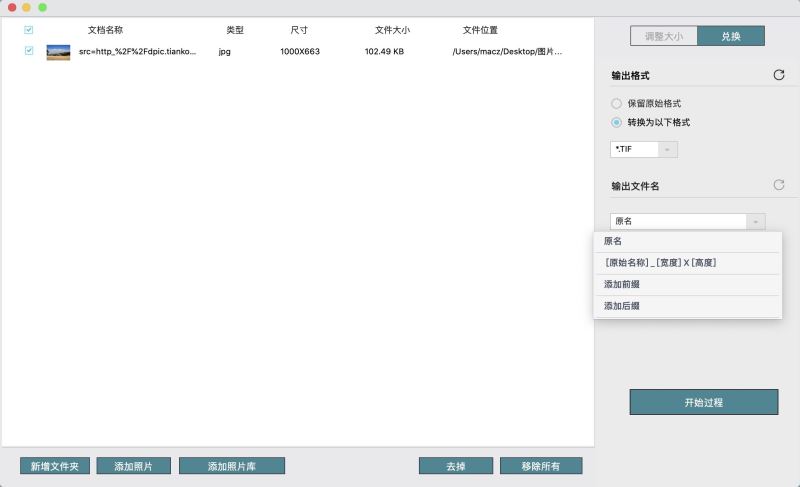Choose 原名 in the dropdown list
Image resolution: width=800 pixels, height=487 pixels.
(687, 241)
